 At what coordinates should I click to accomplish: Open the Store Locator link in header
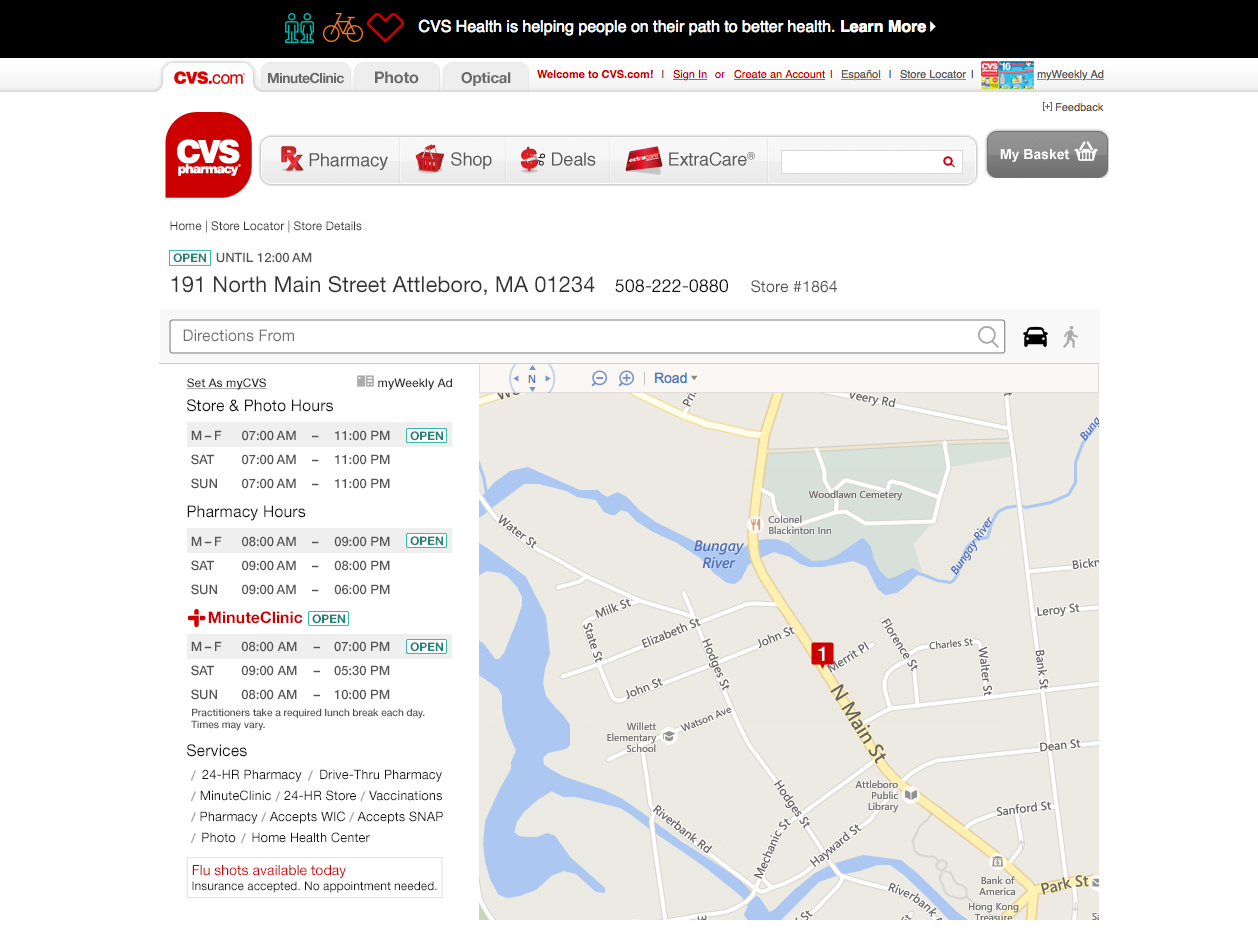(933, 74)
